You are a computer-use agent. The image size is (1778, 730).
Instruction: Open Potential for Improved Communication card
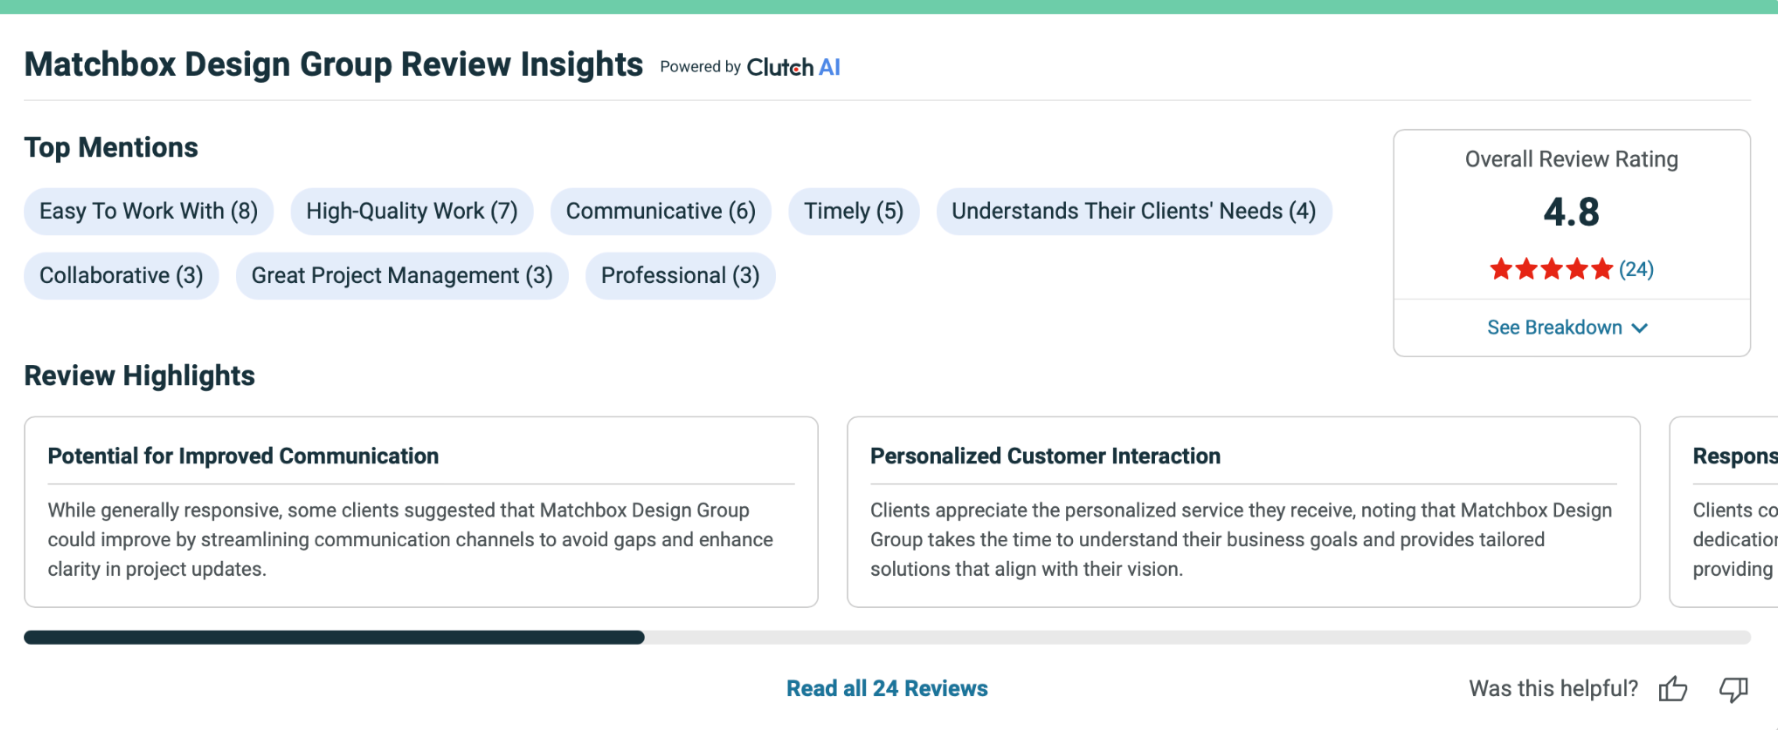coord(420,512)
